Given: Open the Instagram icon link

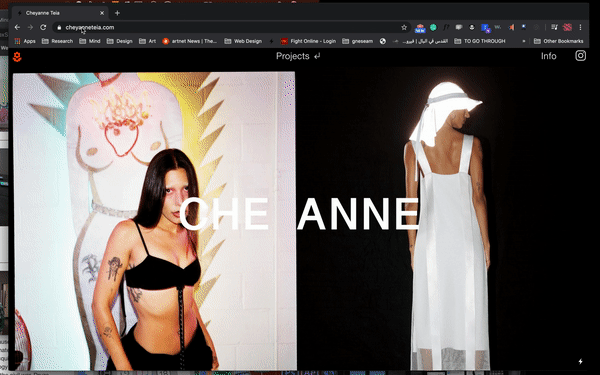Looking at the screenshot, I should (x=580, y=55).
